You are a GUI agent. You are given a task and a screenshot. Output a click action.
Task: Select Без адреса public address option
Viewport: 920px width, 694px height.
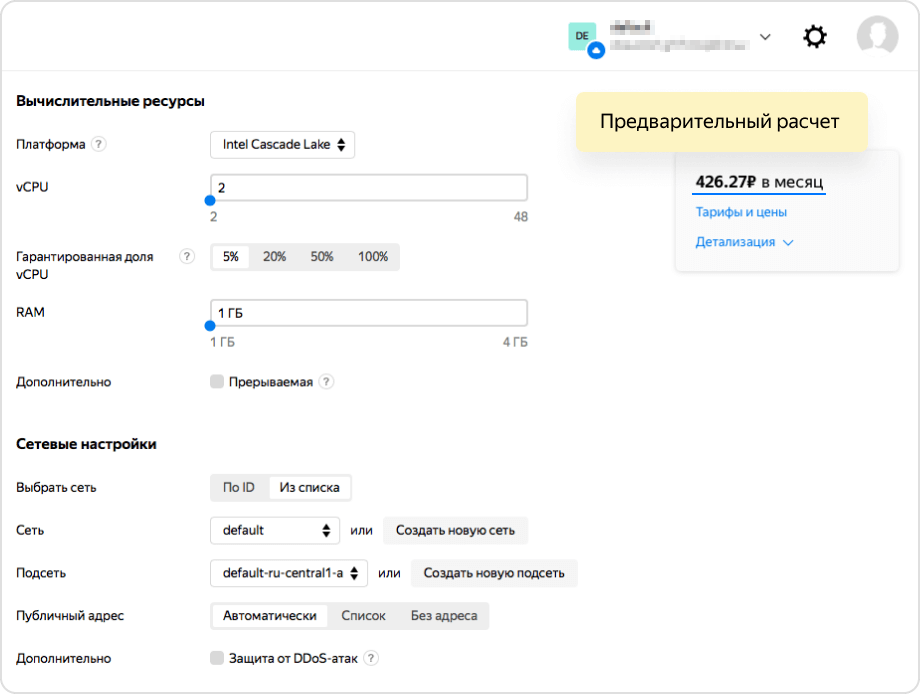coord(443,616)
